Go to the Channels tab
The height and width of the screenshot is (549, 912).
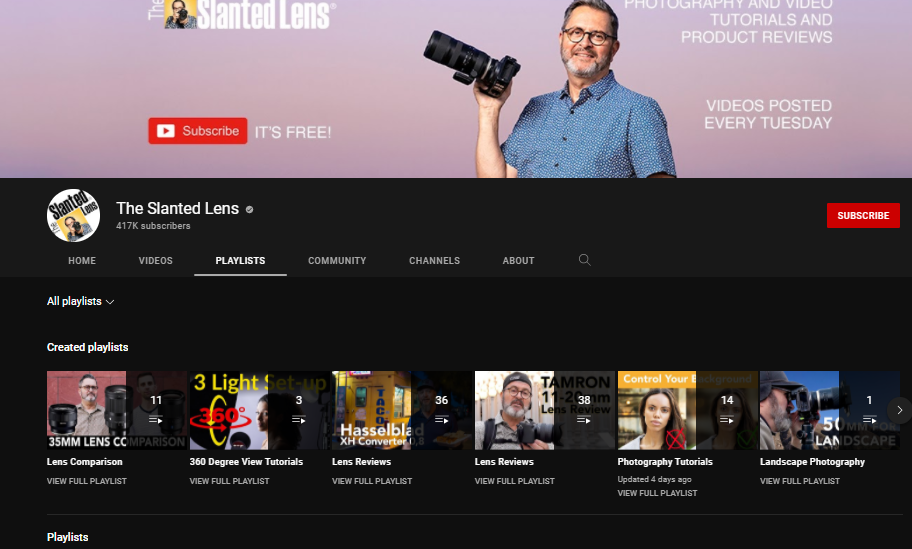[x=434, y=261]
